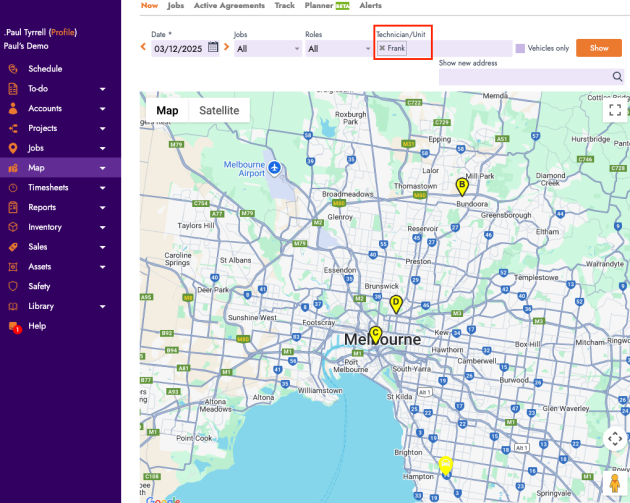Remove the Frank technician tag
The width and height of the screenshot is (630, 503).
click(x=382, y=48)
